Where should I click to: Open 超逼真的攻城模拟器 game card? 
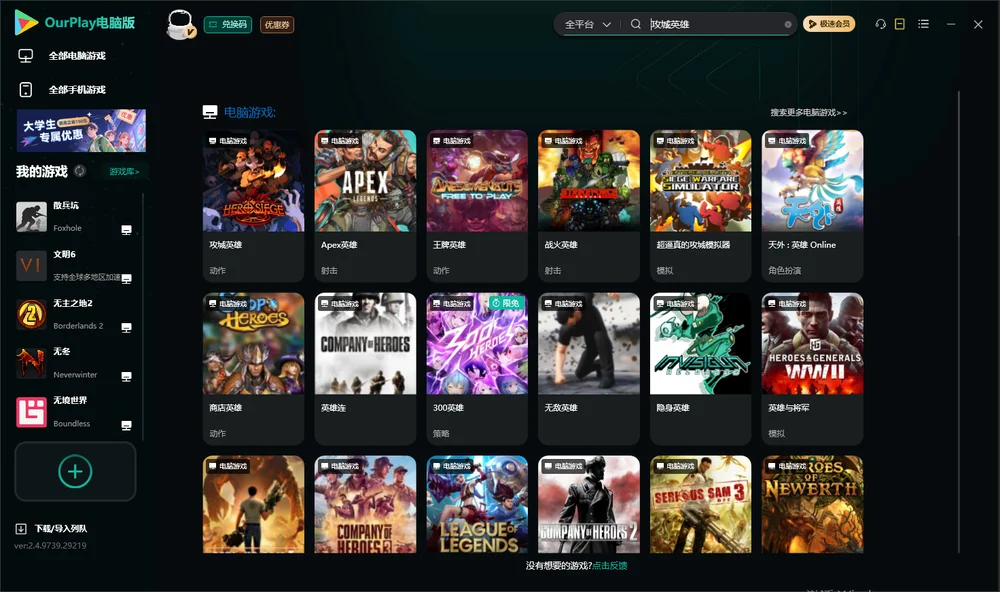pos(700,205)
